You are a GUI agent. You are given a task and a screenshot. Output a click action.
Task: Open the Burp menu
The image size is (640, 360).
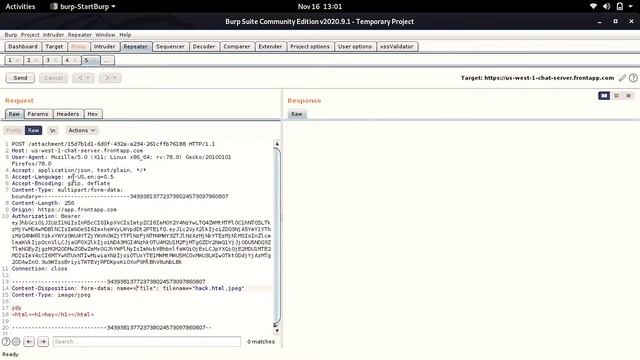click(x=11, y=35)
